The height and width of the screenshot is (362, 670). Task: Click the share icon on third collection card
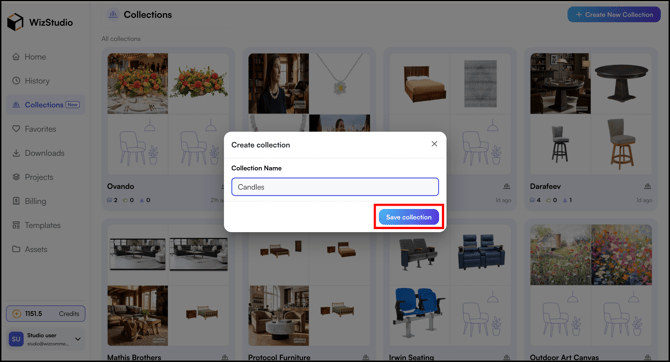pos(507,186)
